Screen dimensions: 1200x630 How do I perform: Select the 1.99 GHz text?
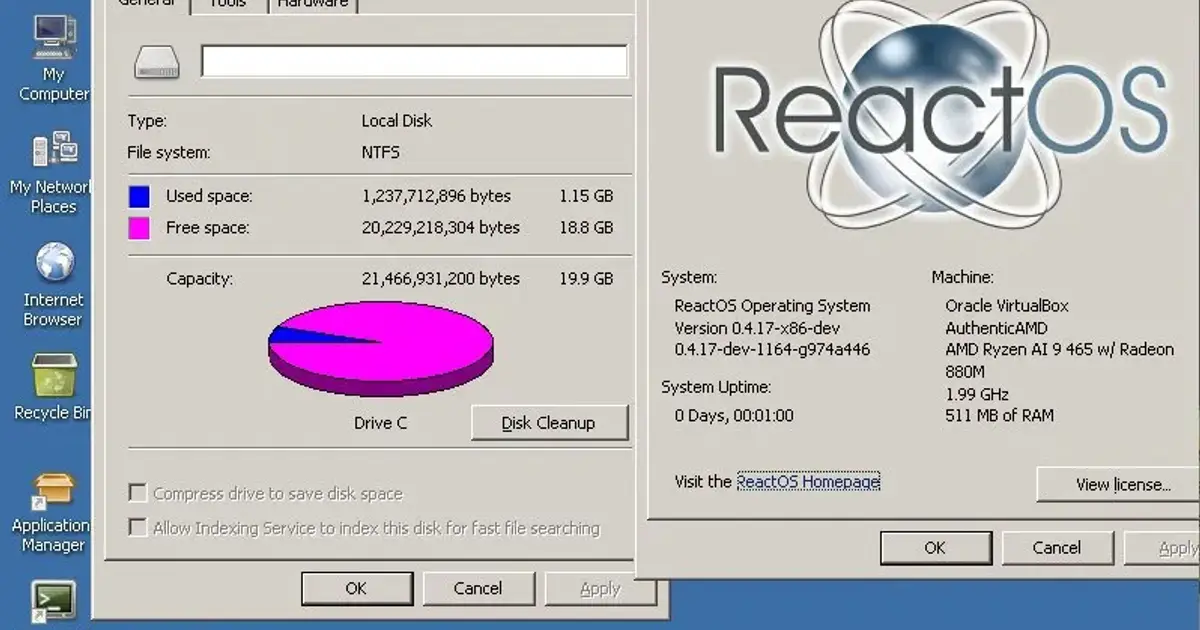(977, 394)
